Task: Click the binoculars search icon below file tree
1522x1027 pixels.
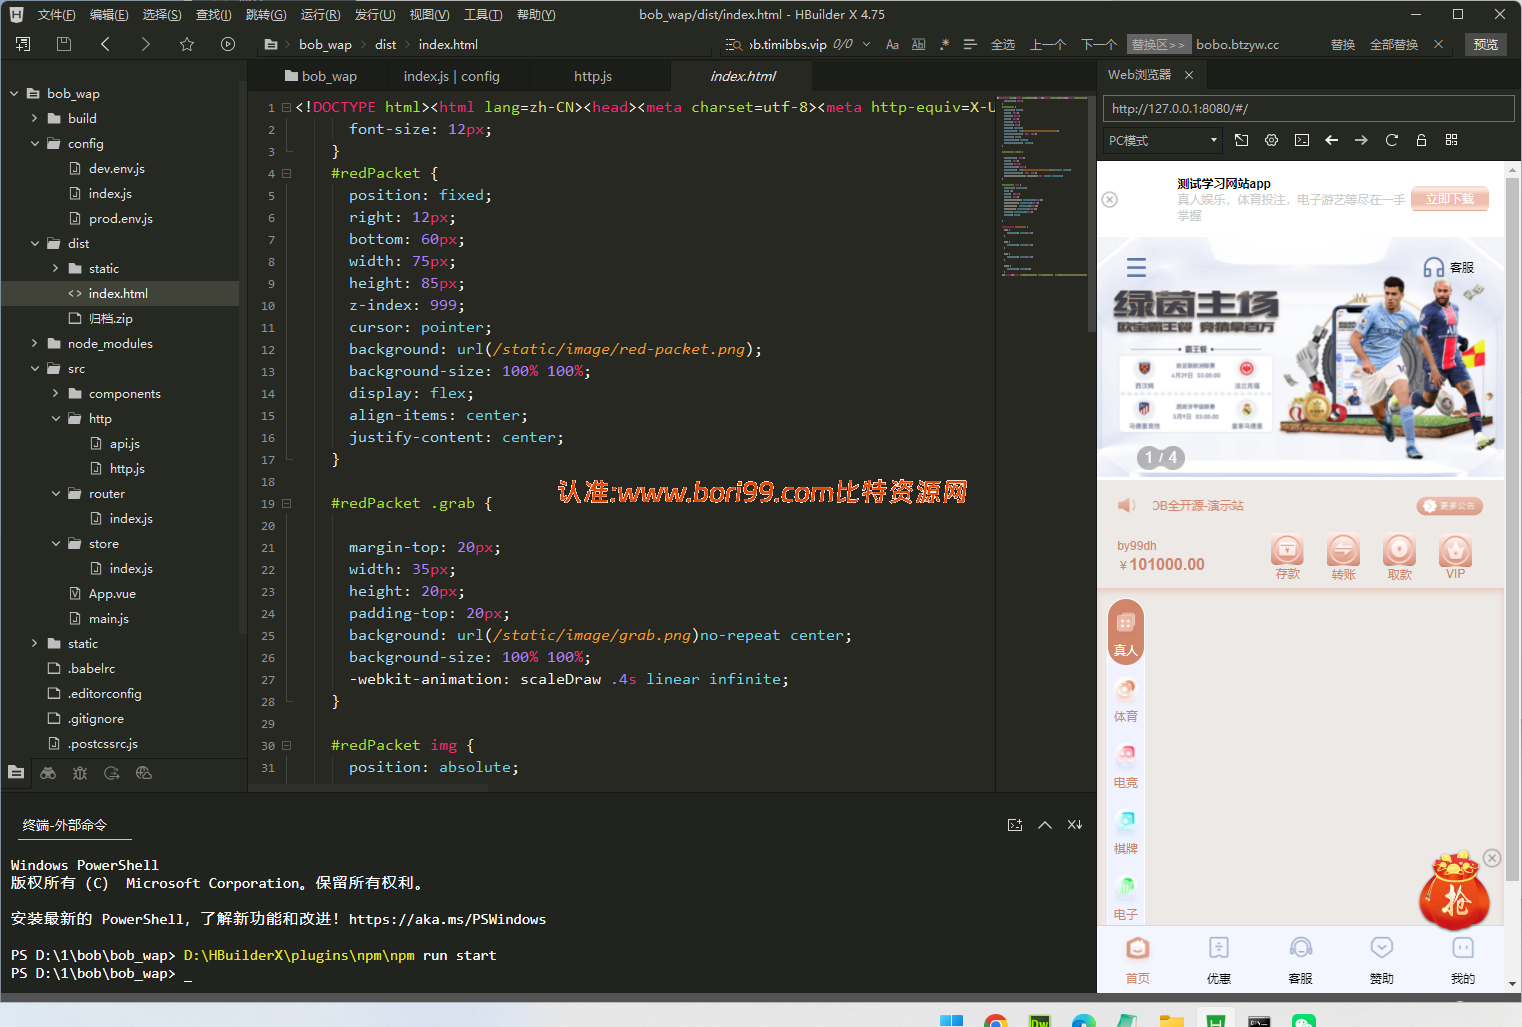Action: point(48,773)
